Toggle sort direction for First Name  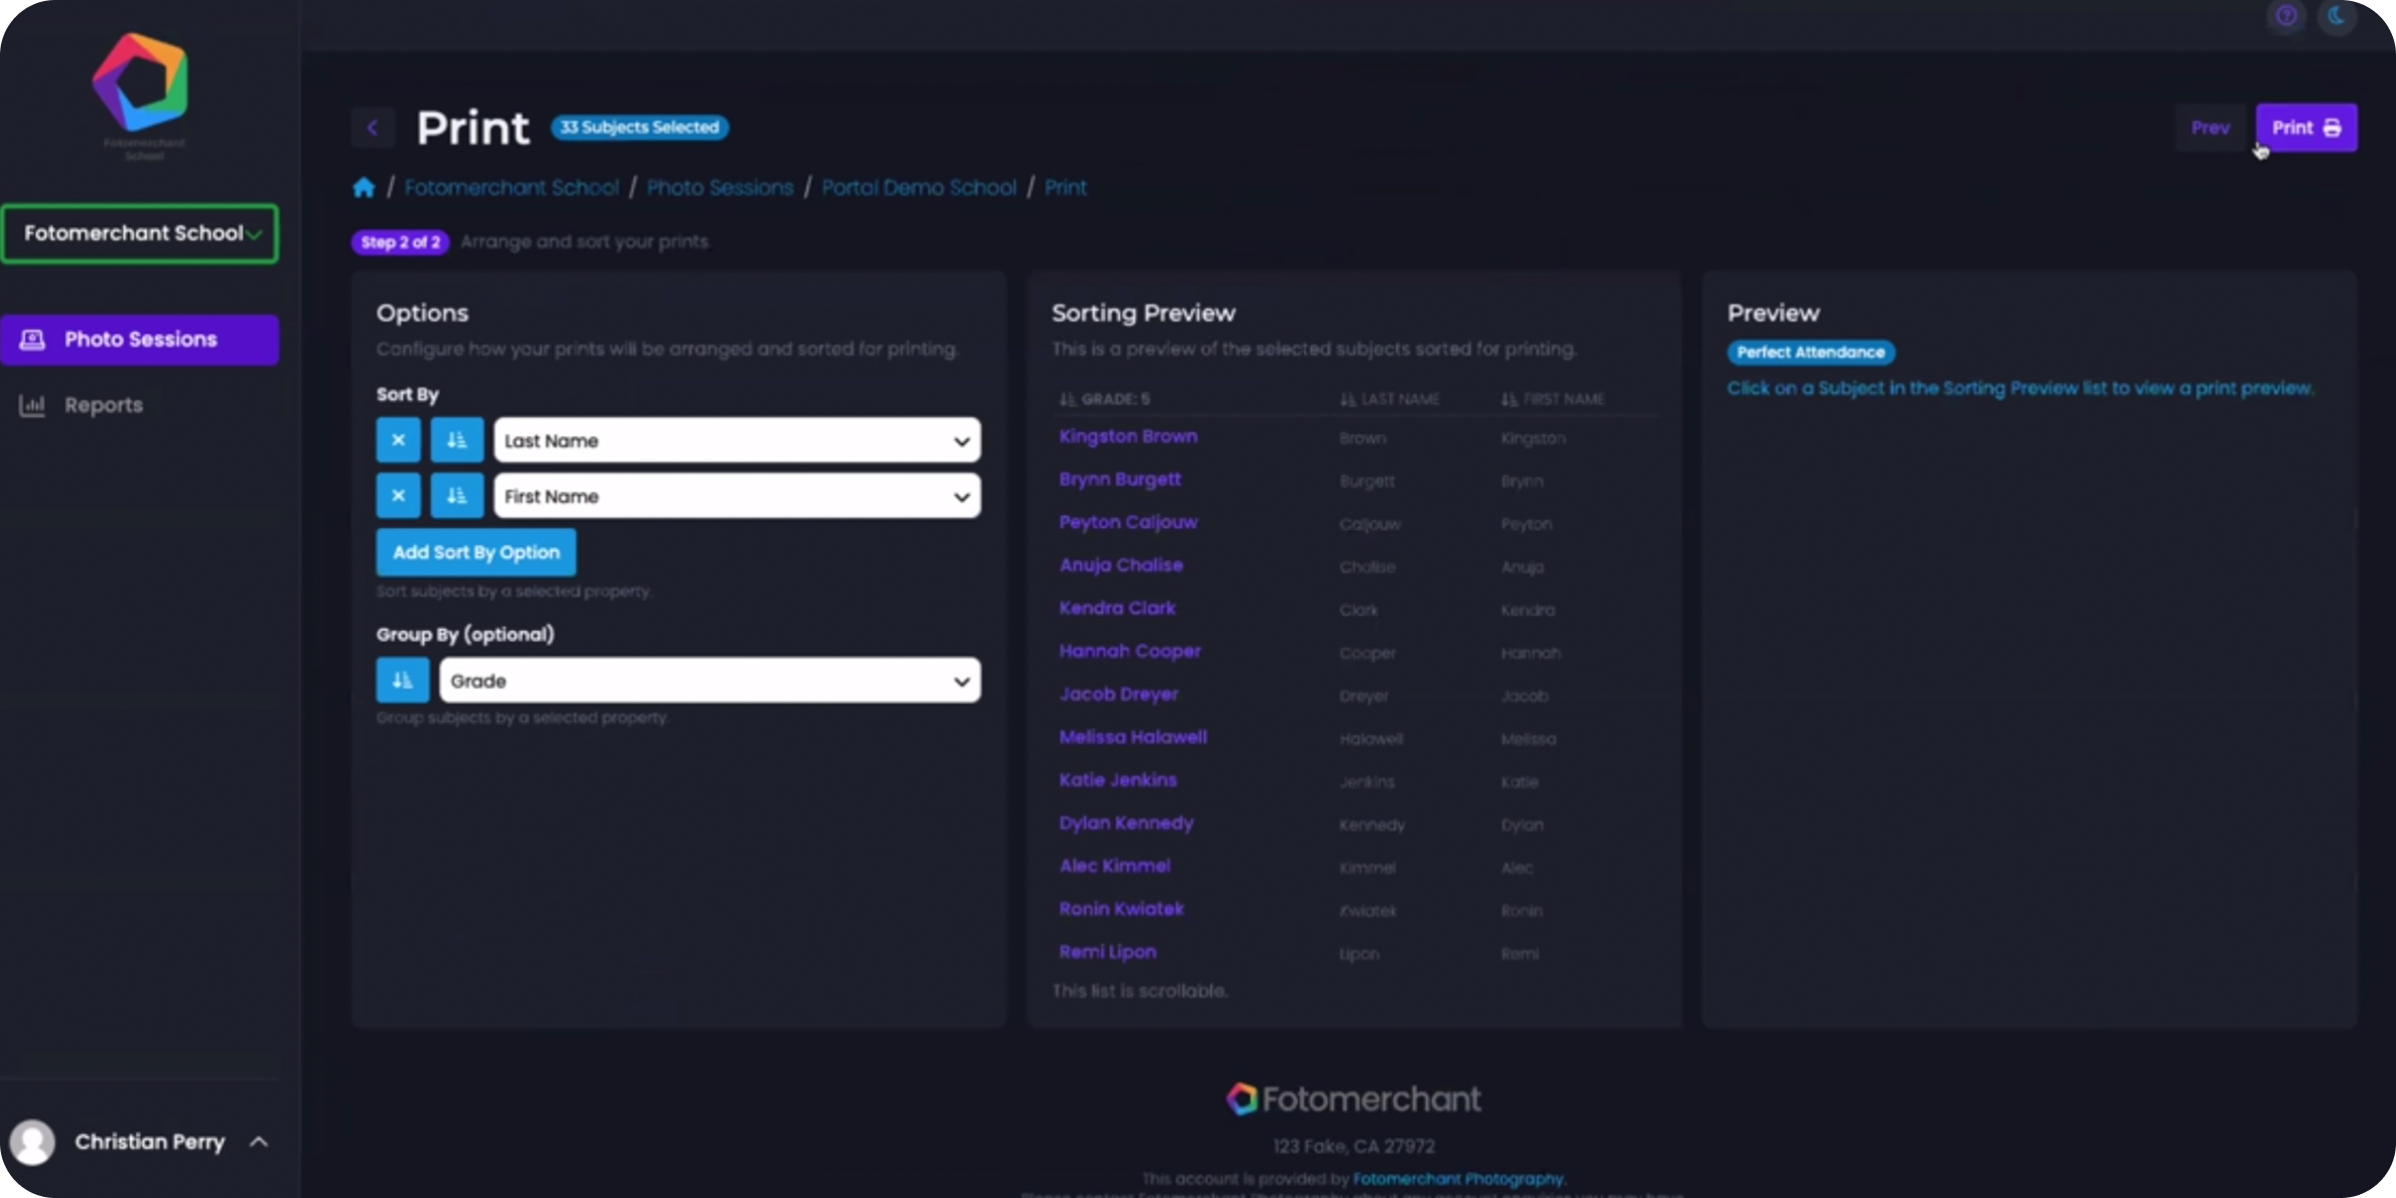pyautogui.click(x=457, y=496)
